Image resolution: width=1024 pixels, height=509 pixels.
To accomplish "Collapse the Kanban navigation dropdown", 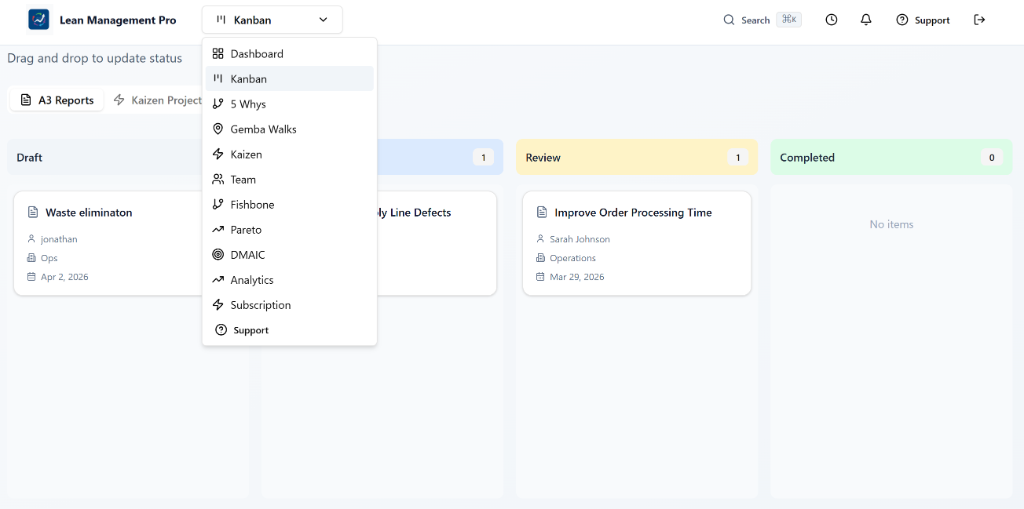I will tap(272, 20).
